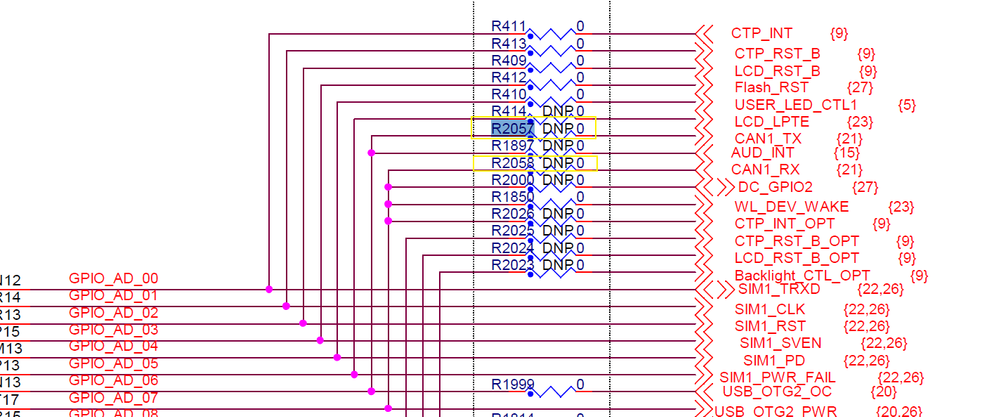Select the R2023 resistor label
Viewport: 999px width, 417px height.
(512, 264)
